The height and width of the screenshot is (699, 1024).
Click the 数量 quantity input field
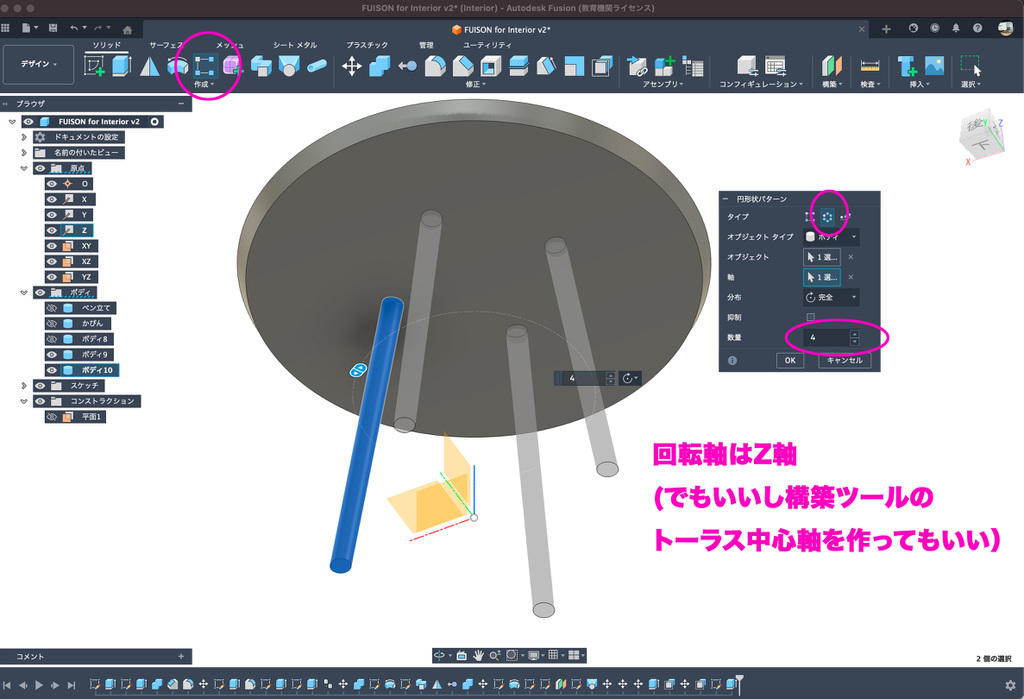pyautogui.click(x=826, y=338)
